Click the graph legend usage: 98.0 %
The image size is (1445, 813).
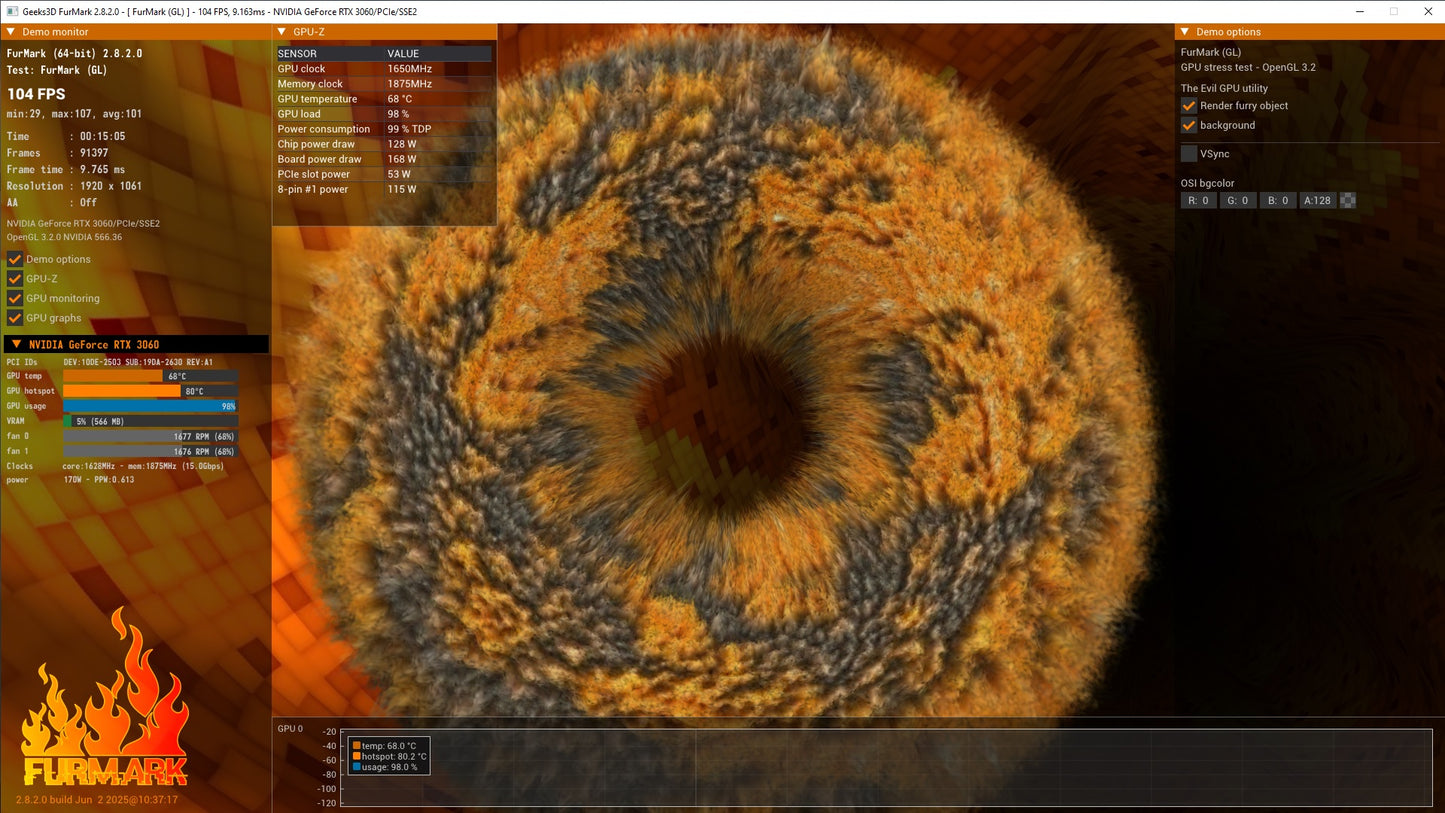(x=385, y=767)
